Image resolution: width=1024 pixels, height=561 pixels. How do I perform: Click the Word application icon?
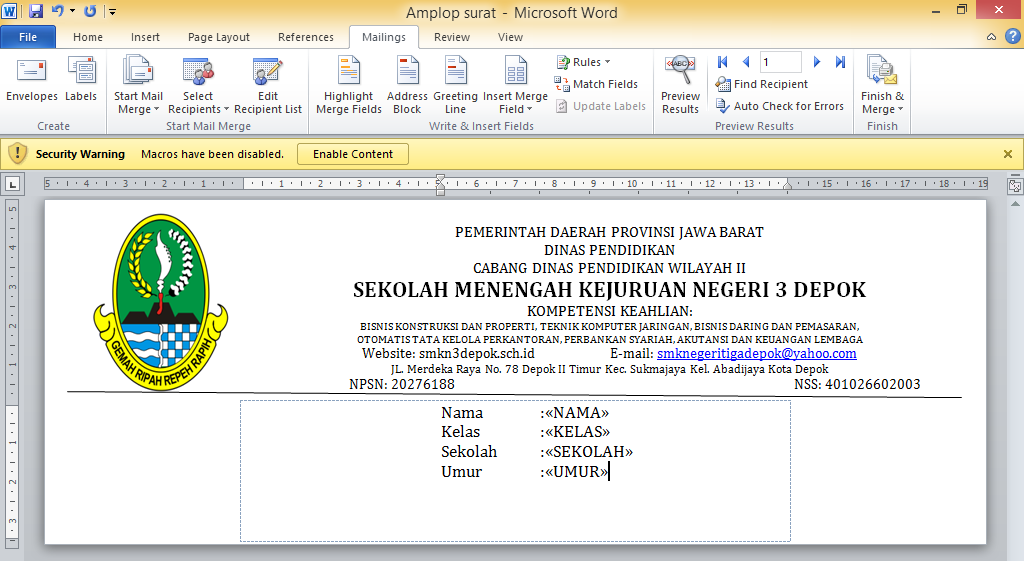click(10, 11)
